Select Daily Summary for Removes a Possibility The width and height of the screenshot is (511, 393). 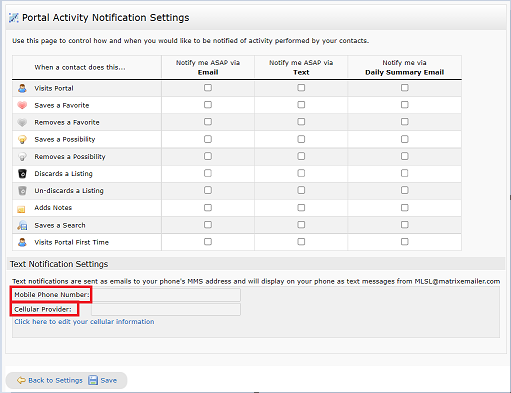click(405, 156)
